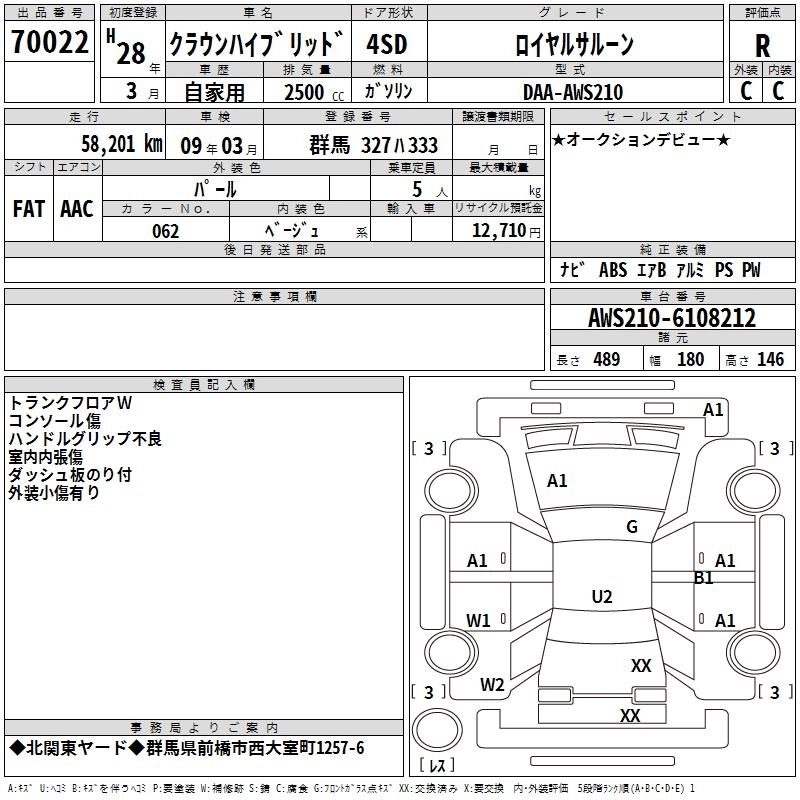Click the registration number 群馬 327 ハ 333

(x=373, y=145)
